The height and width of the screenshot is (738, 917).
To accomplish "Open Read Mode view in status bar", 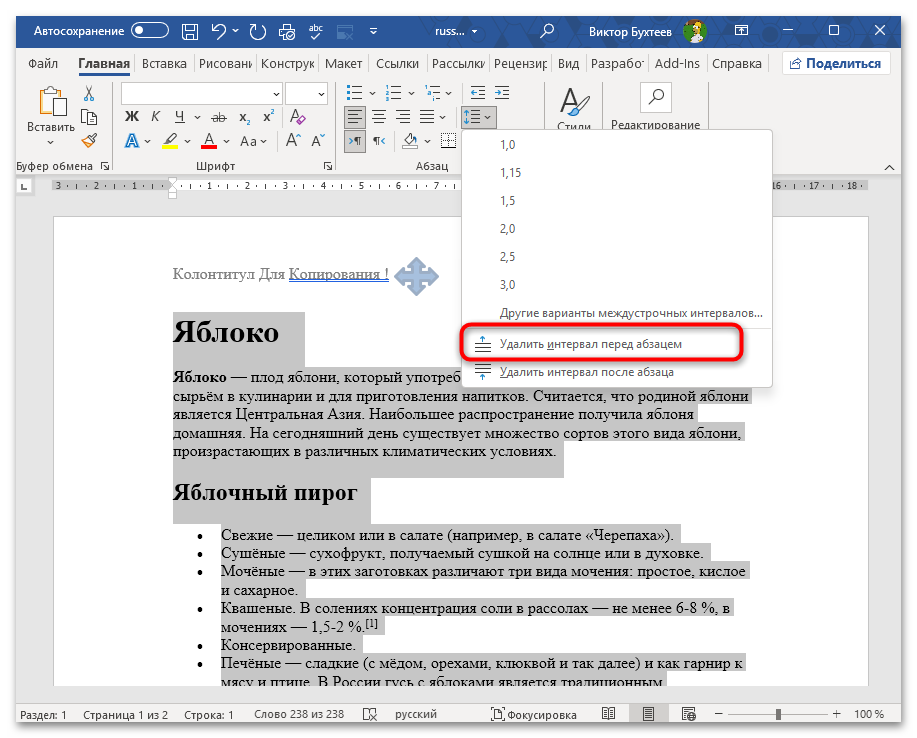I will (608, 713).
